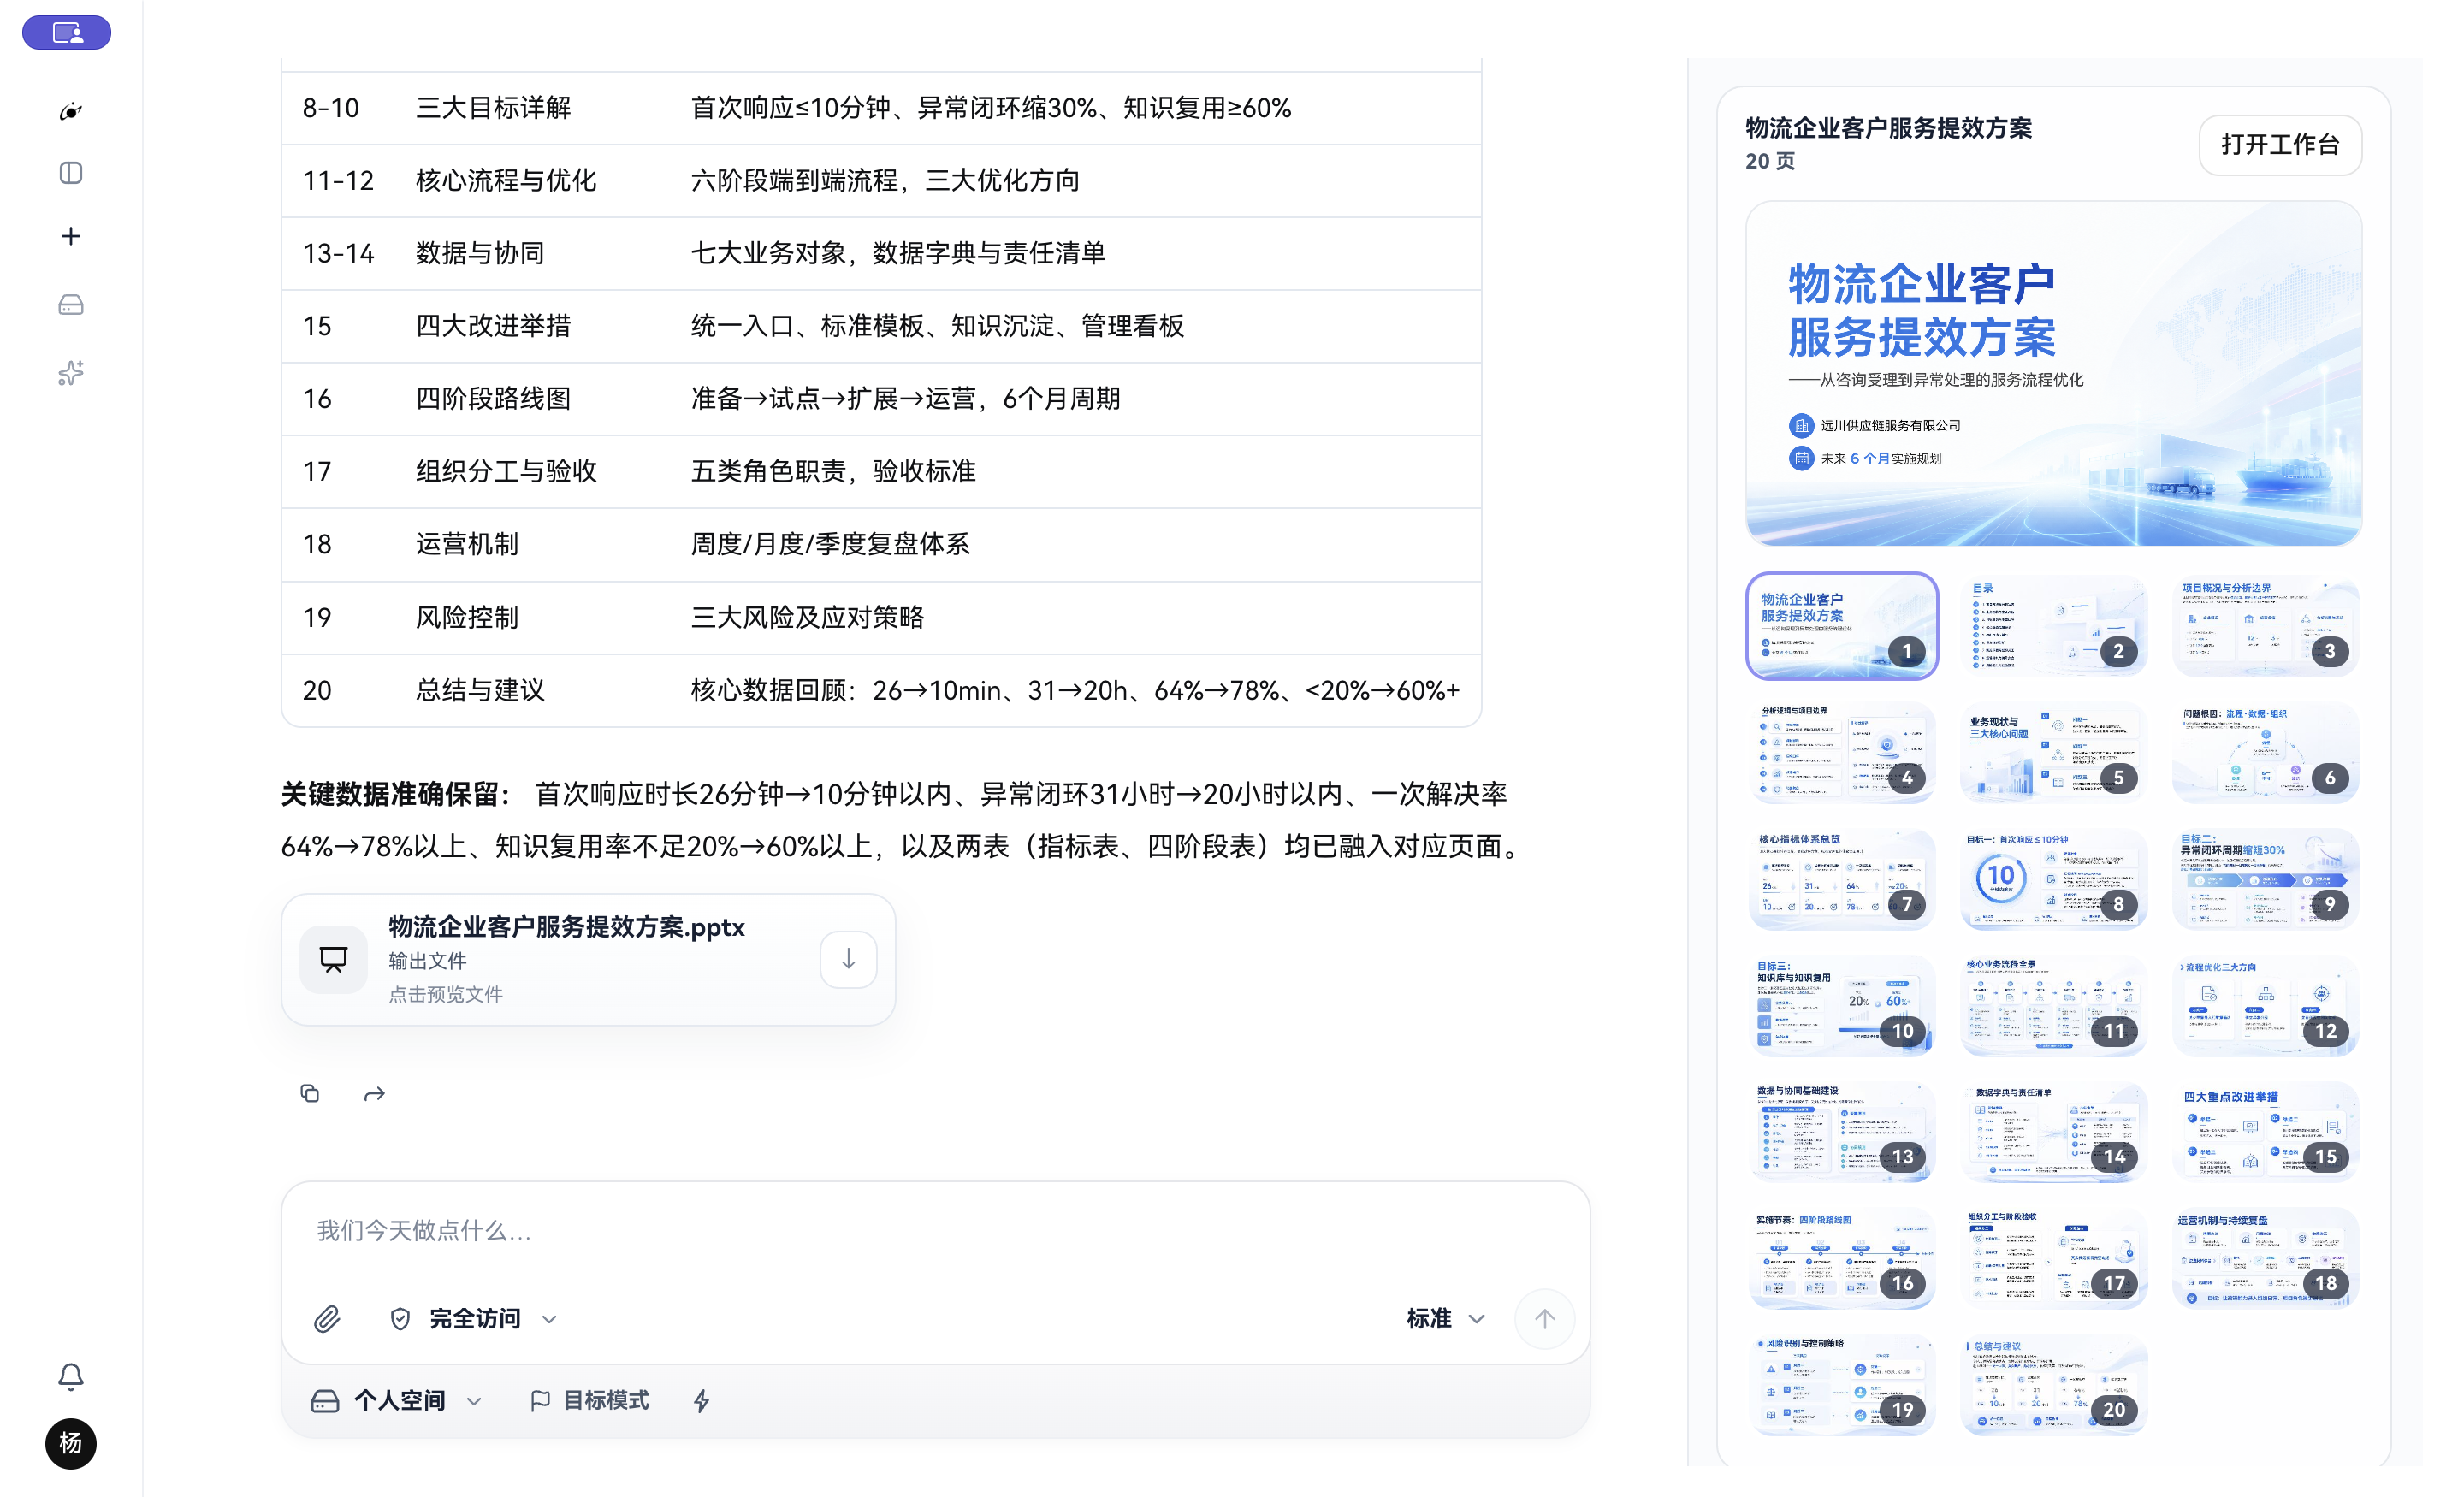Select slide thumbnail 7 核心指标体系
2464x1497 pixels.
click(1841, 878)
